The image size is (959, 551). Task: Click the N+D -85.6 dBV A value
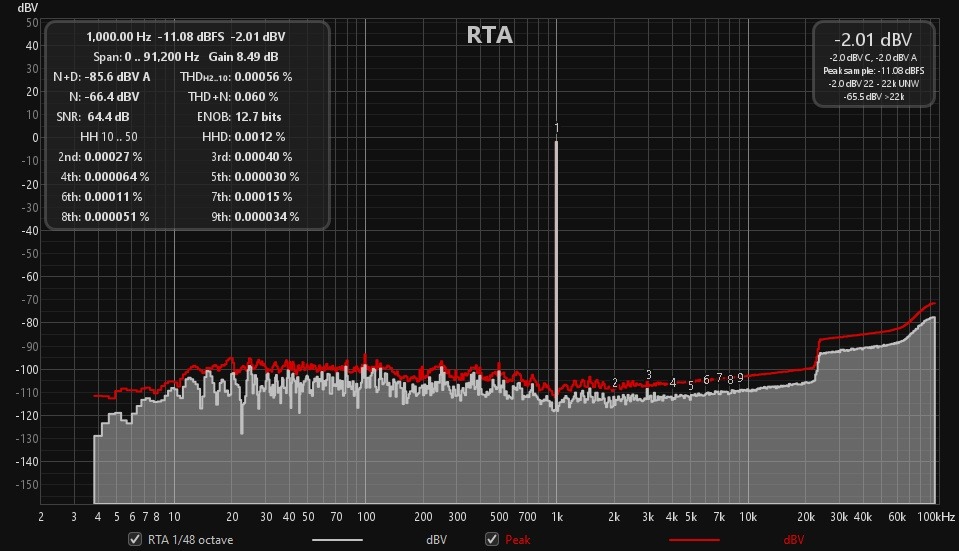click(x=117, y=77)
